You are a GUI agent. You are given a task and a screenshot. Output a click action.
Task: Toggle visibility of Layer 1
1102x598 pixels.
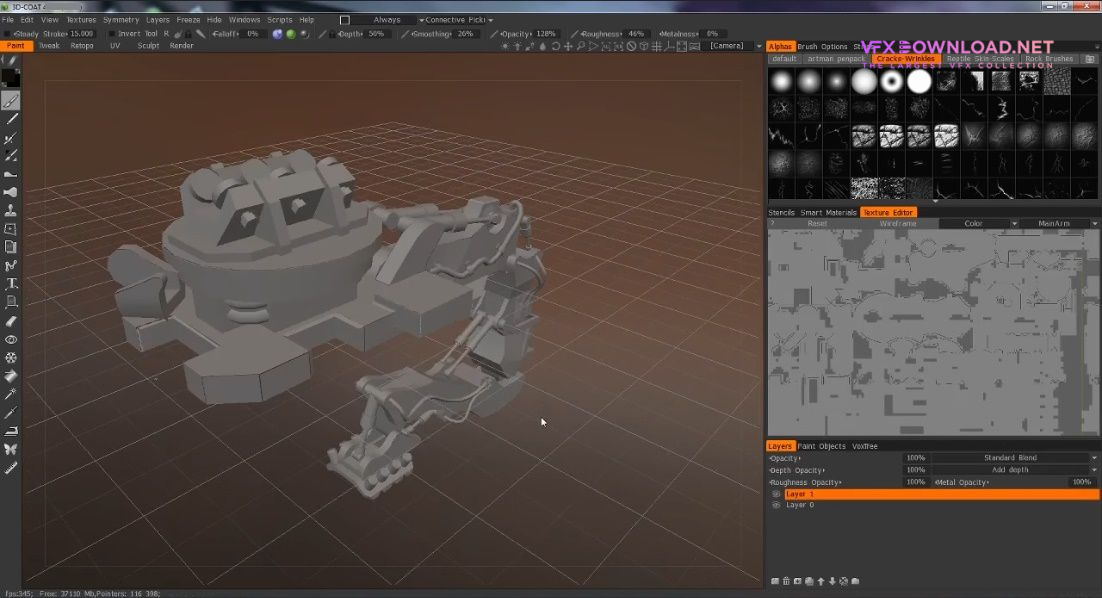coord(776,494)
